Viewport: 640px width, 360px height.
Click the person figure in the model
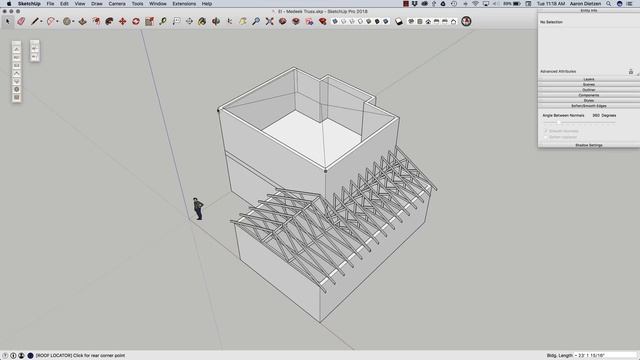click(x=198, y=209)
